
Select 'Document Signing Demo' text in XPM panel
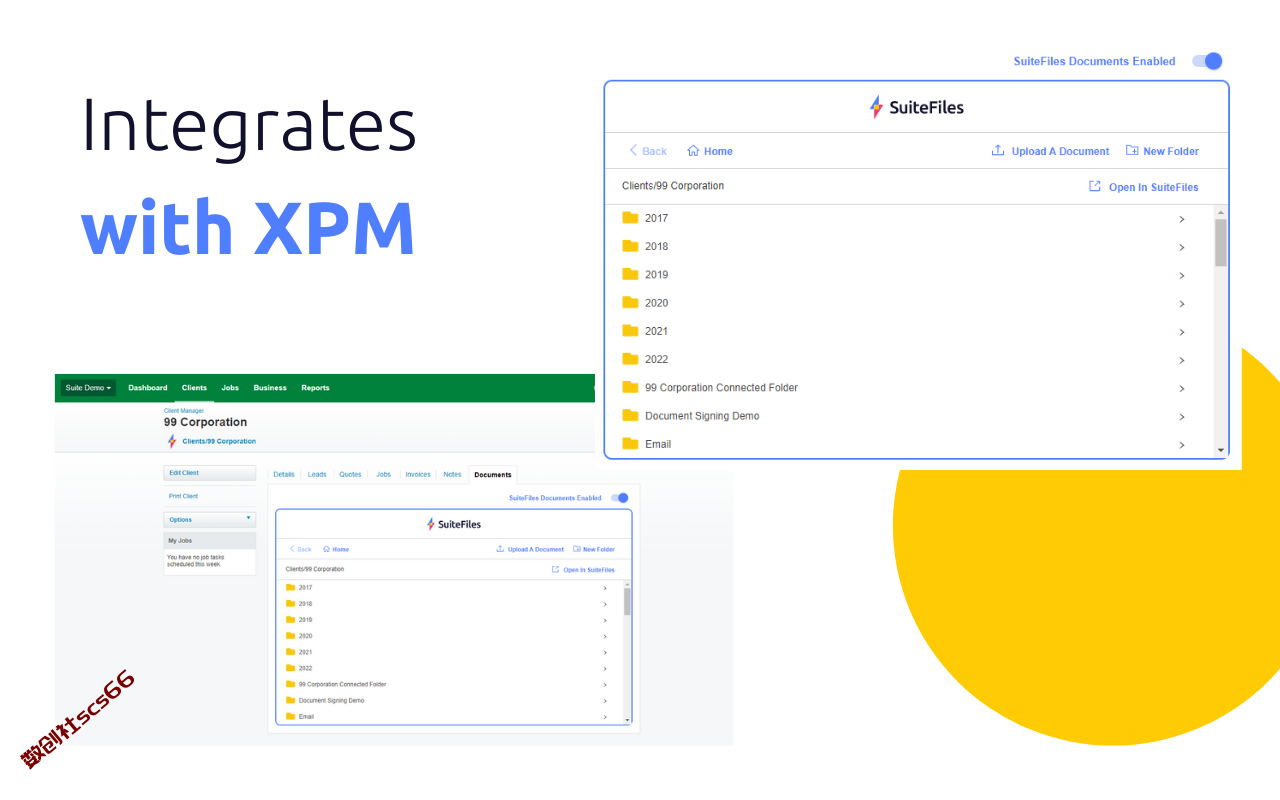[331, 700]
